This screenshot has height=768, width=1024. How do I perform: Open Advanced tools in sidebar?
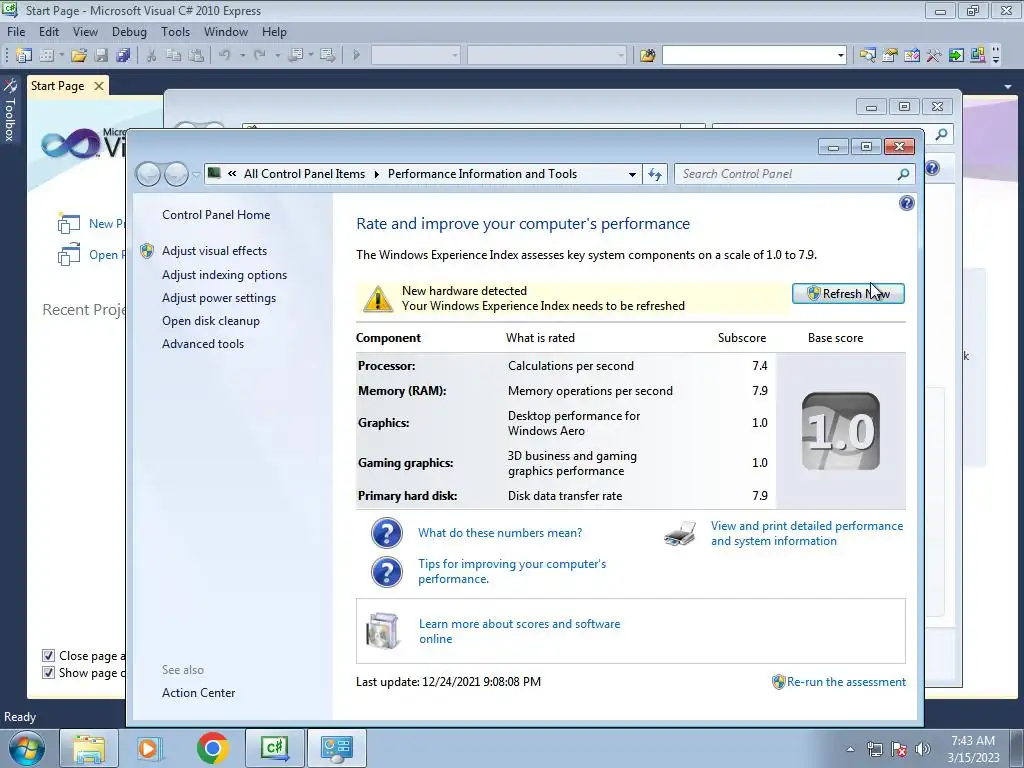tap(203, 344)
